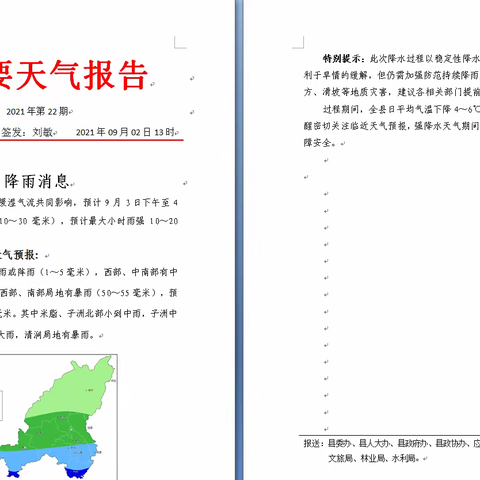Click the text 障安全。
The height and width of the screenshot is (480, 480).
point(321,143)
